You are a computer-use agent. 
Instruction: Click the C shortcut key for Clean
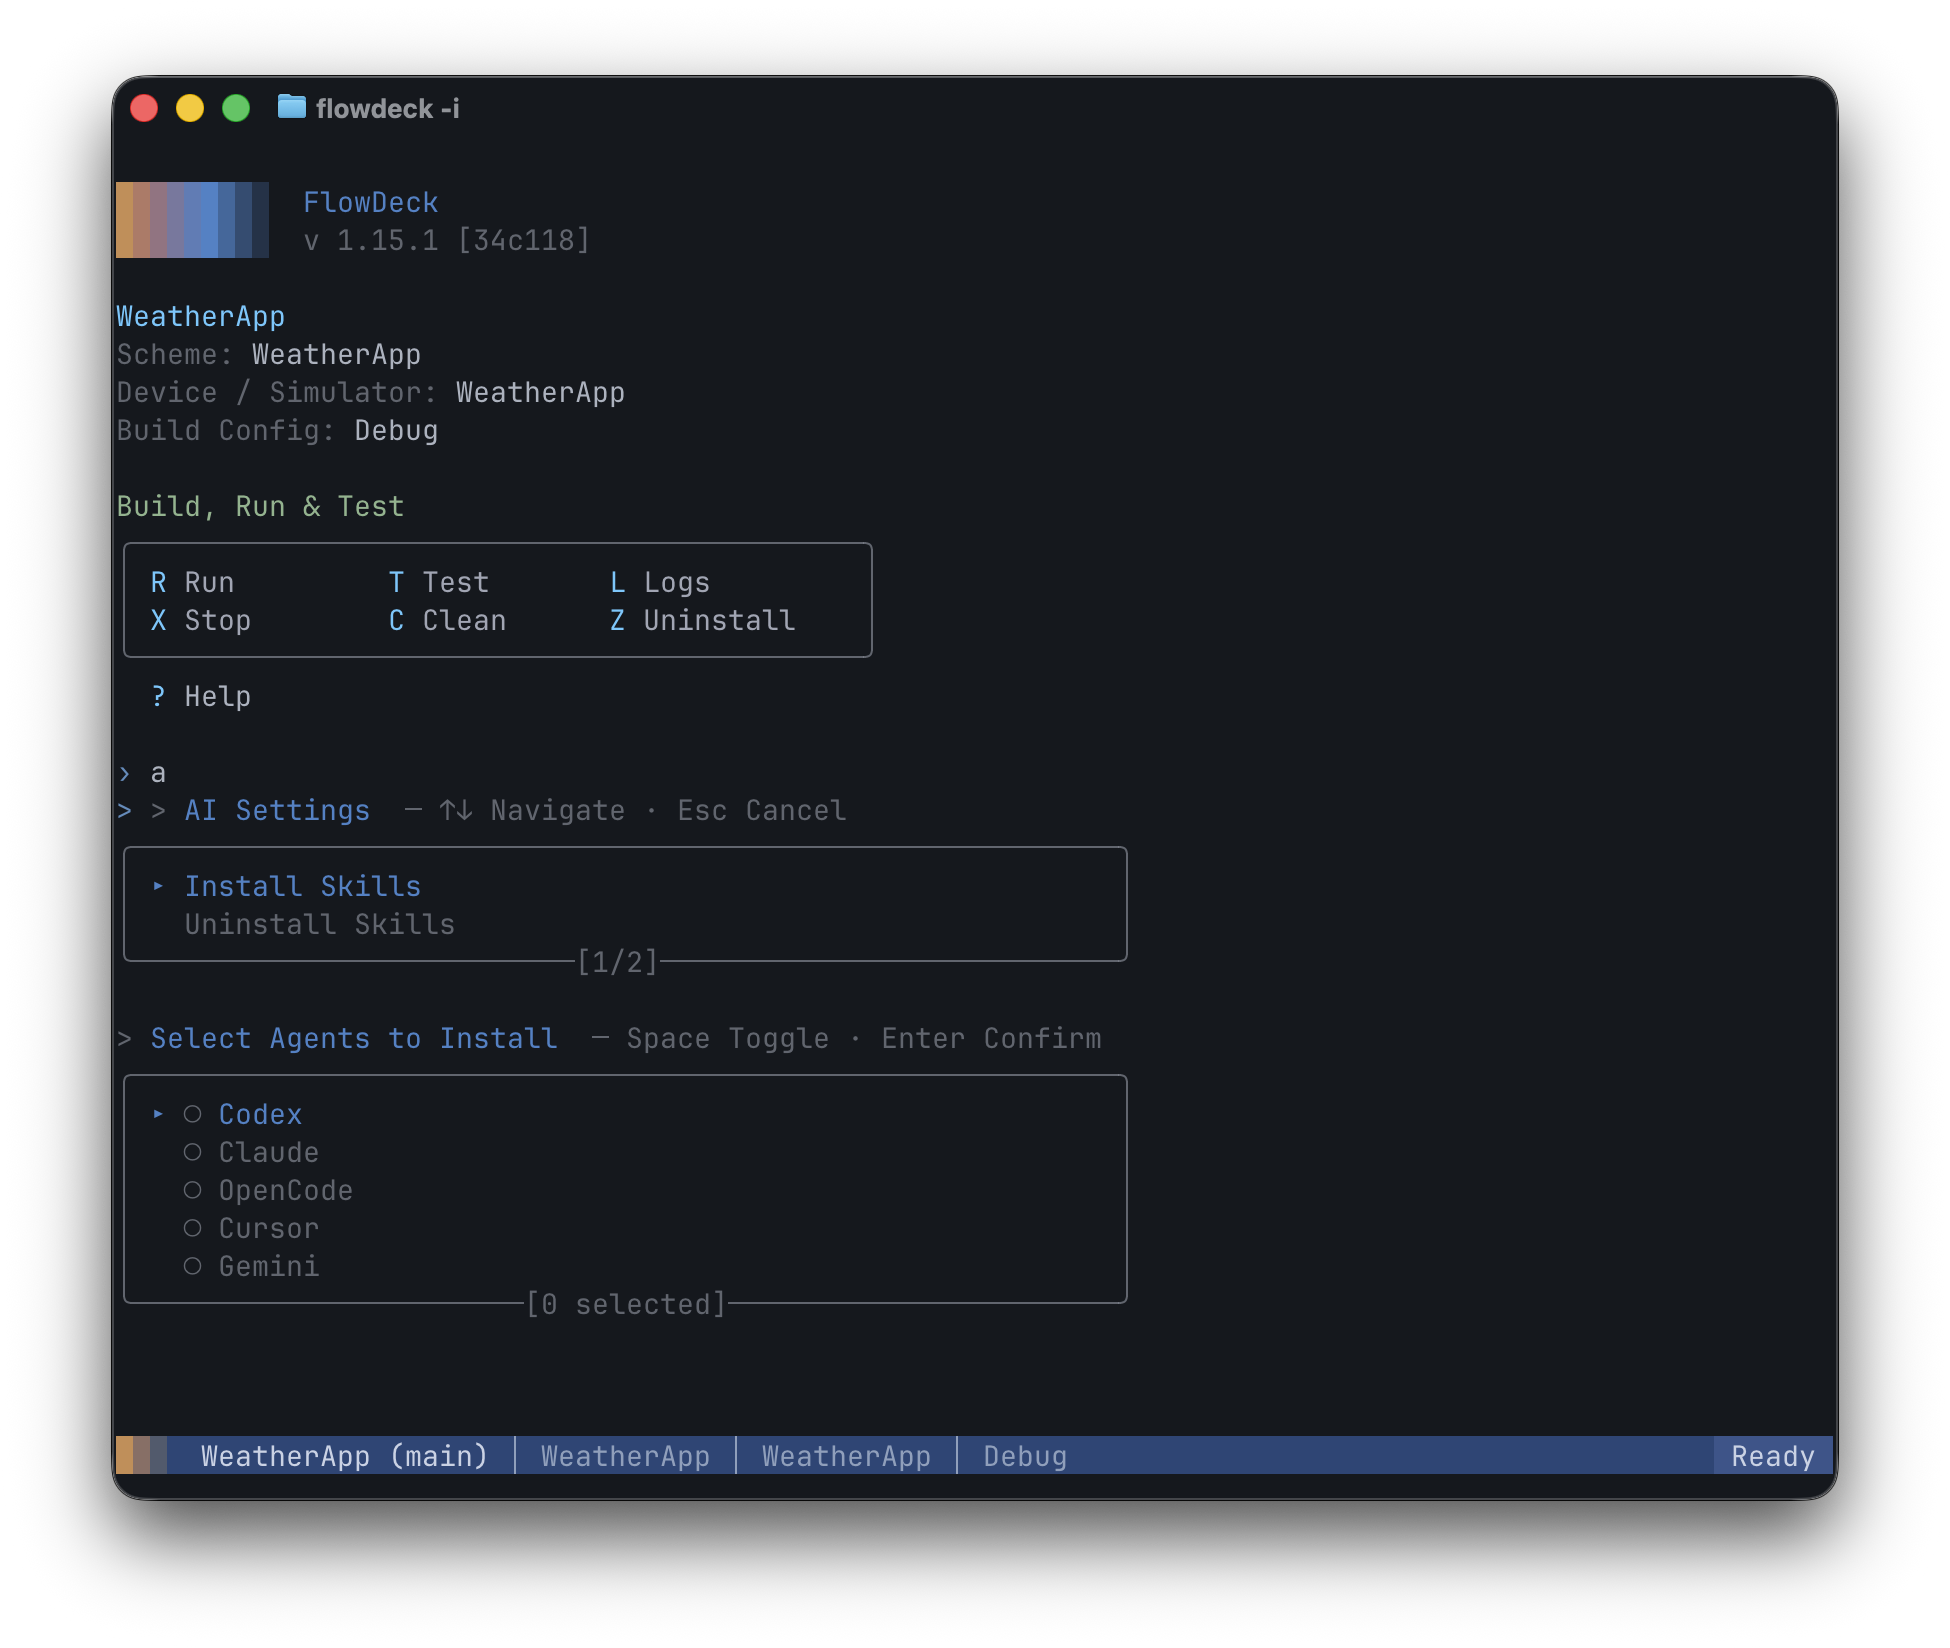click(x=396, y=621)
